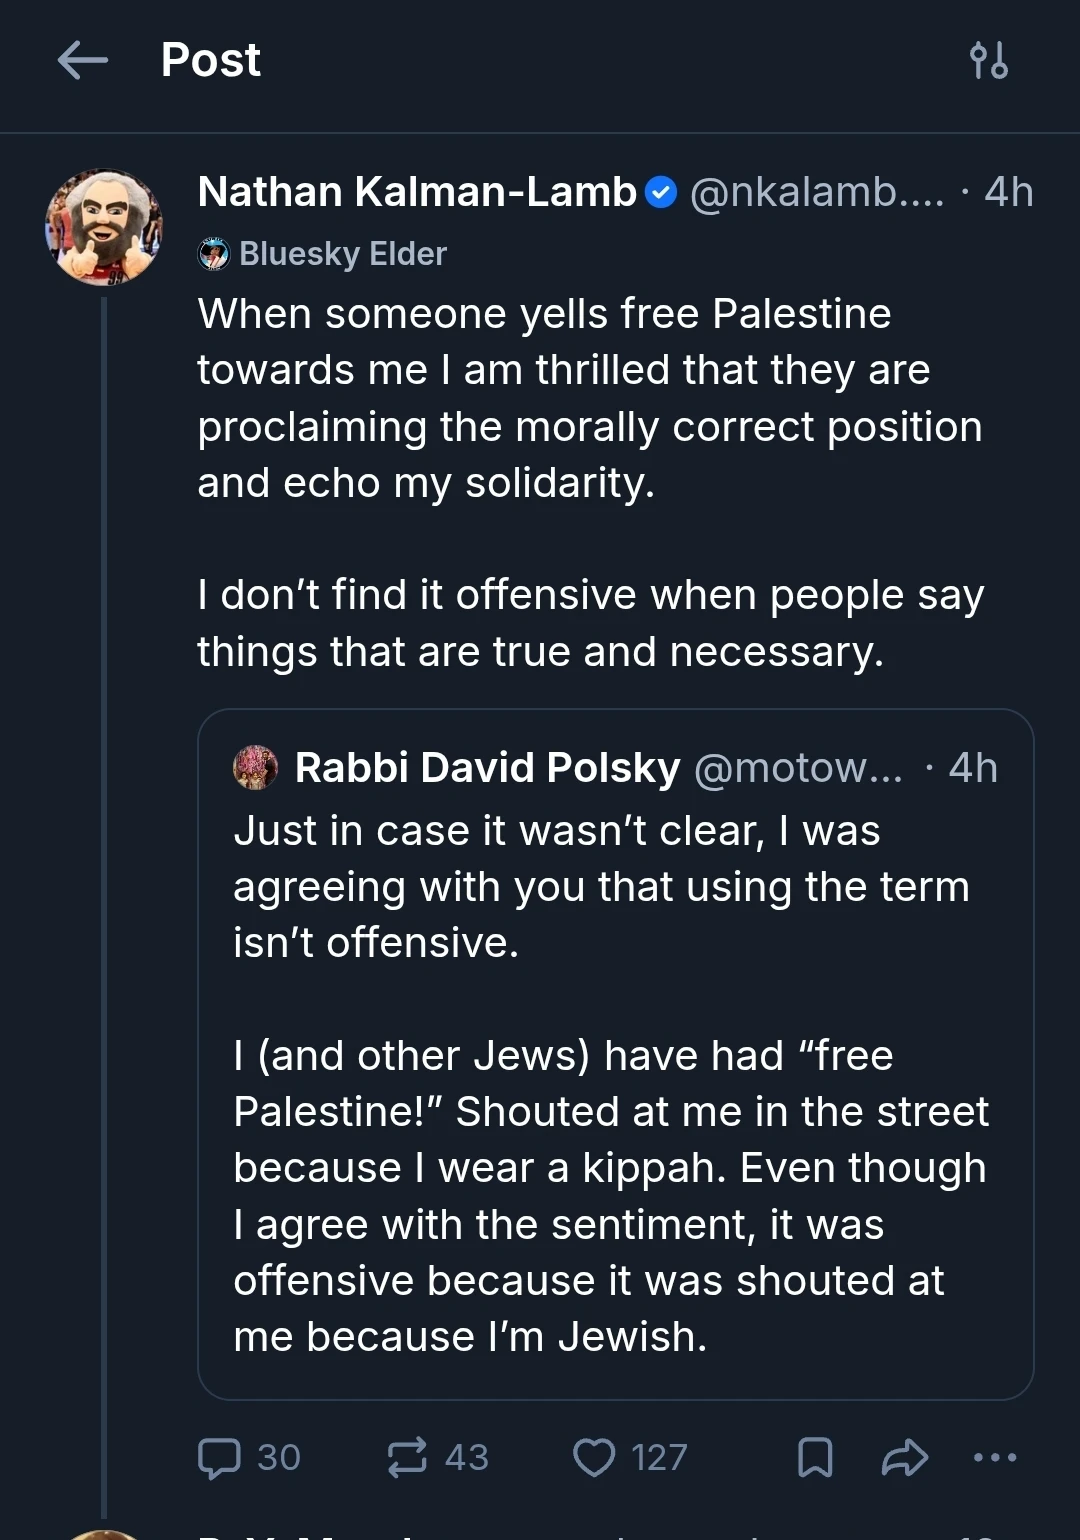Click the Bluesky Elder label text
This screenshot has height=1540, width=1080.
tap(342, 254)
